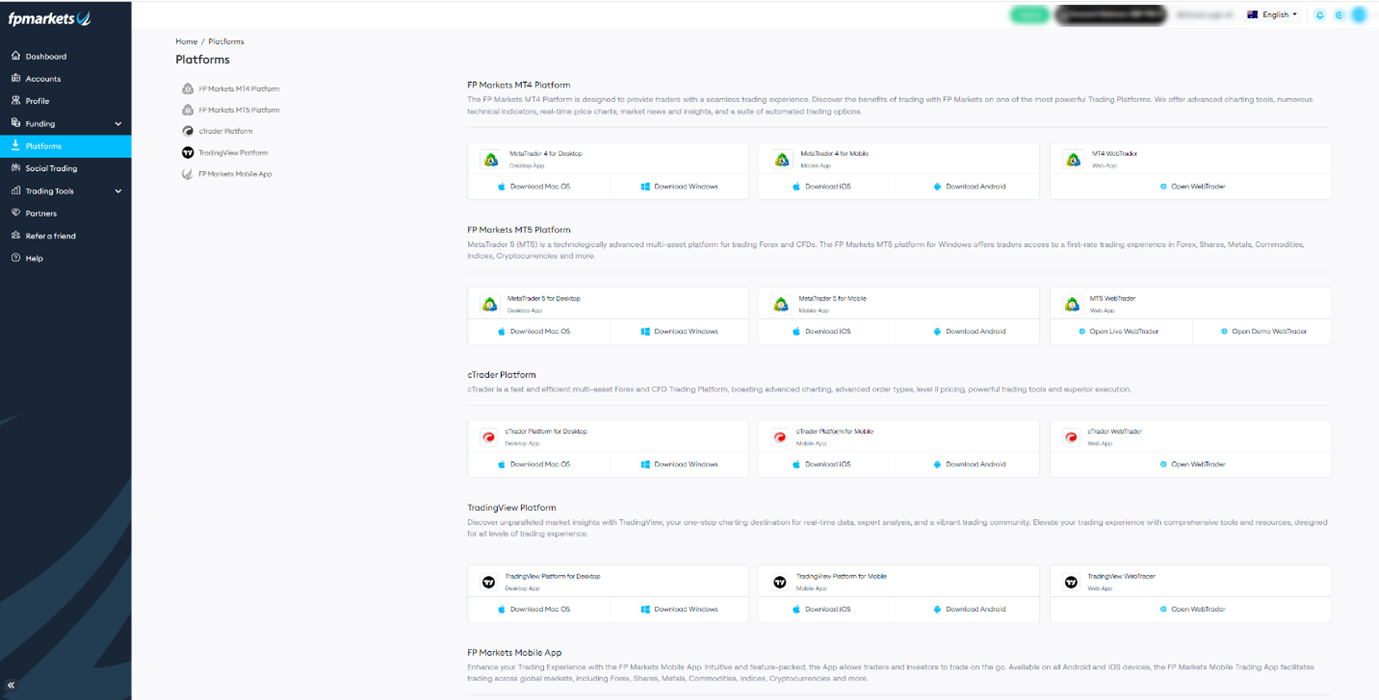
Task: Click Home in the breadcrumb
Action: [186, 42]
